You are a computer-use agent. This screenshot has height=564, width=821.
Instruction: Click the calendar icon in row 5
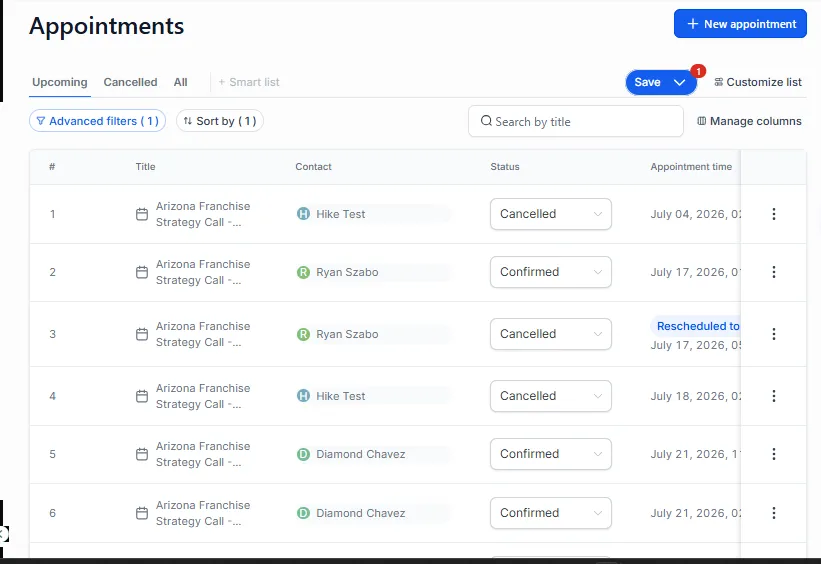142,454
